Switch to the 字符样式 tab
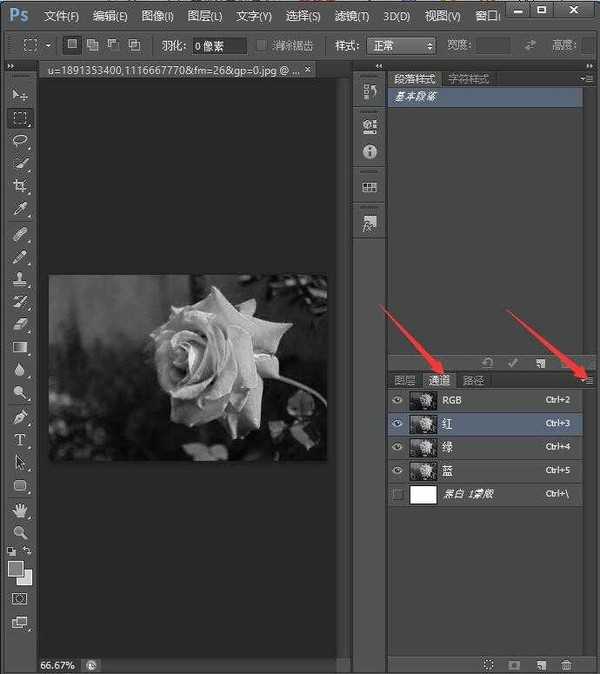Image resolution: width=600 pixels, height=674 pixels. (467, 78)
